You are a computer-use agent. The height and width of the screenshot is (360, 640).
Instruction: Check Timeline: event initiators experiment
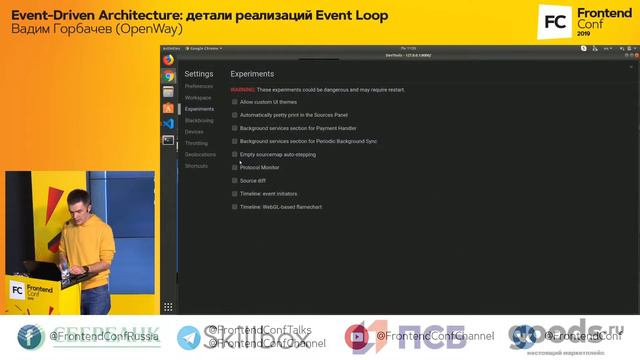(235, 193)
